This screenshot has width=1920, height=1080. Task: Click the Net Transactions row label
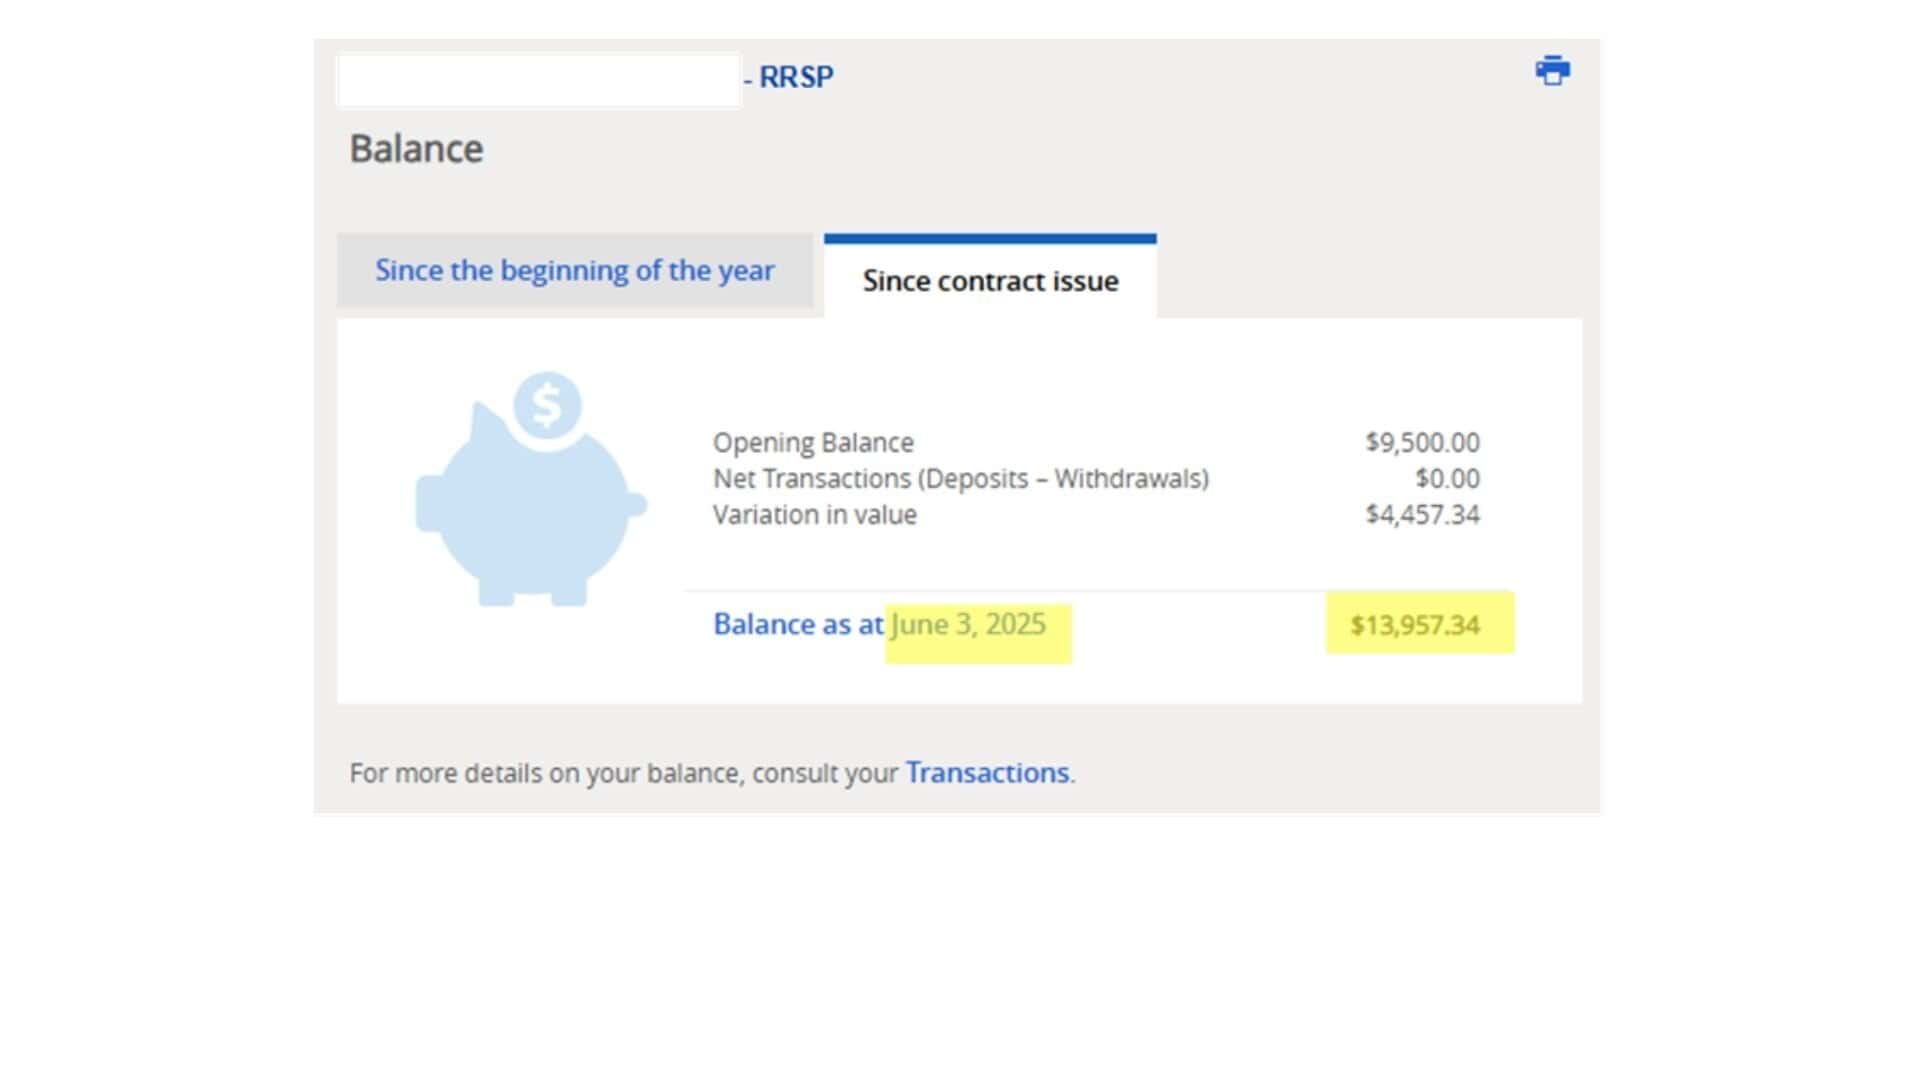tap(961, 479)
